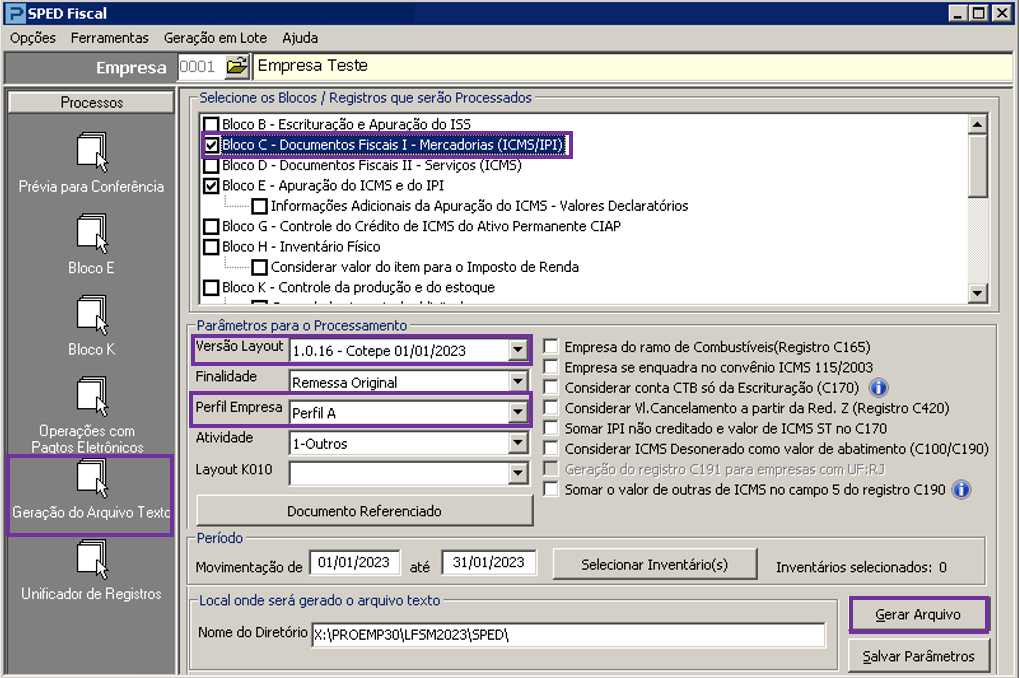
Task: Open the company folder lookup icon
Action: tap(237, 66)
